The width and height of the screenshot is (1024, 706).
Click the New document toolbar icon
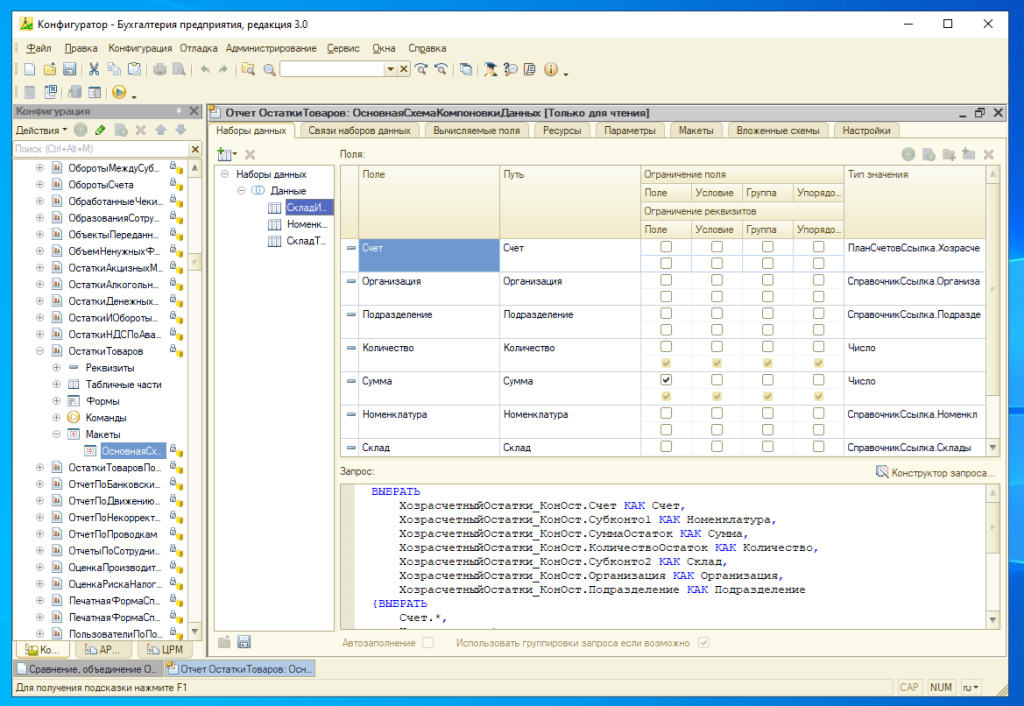[x=30, y=69]
